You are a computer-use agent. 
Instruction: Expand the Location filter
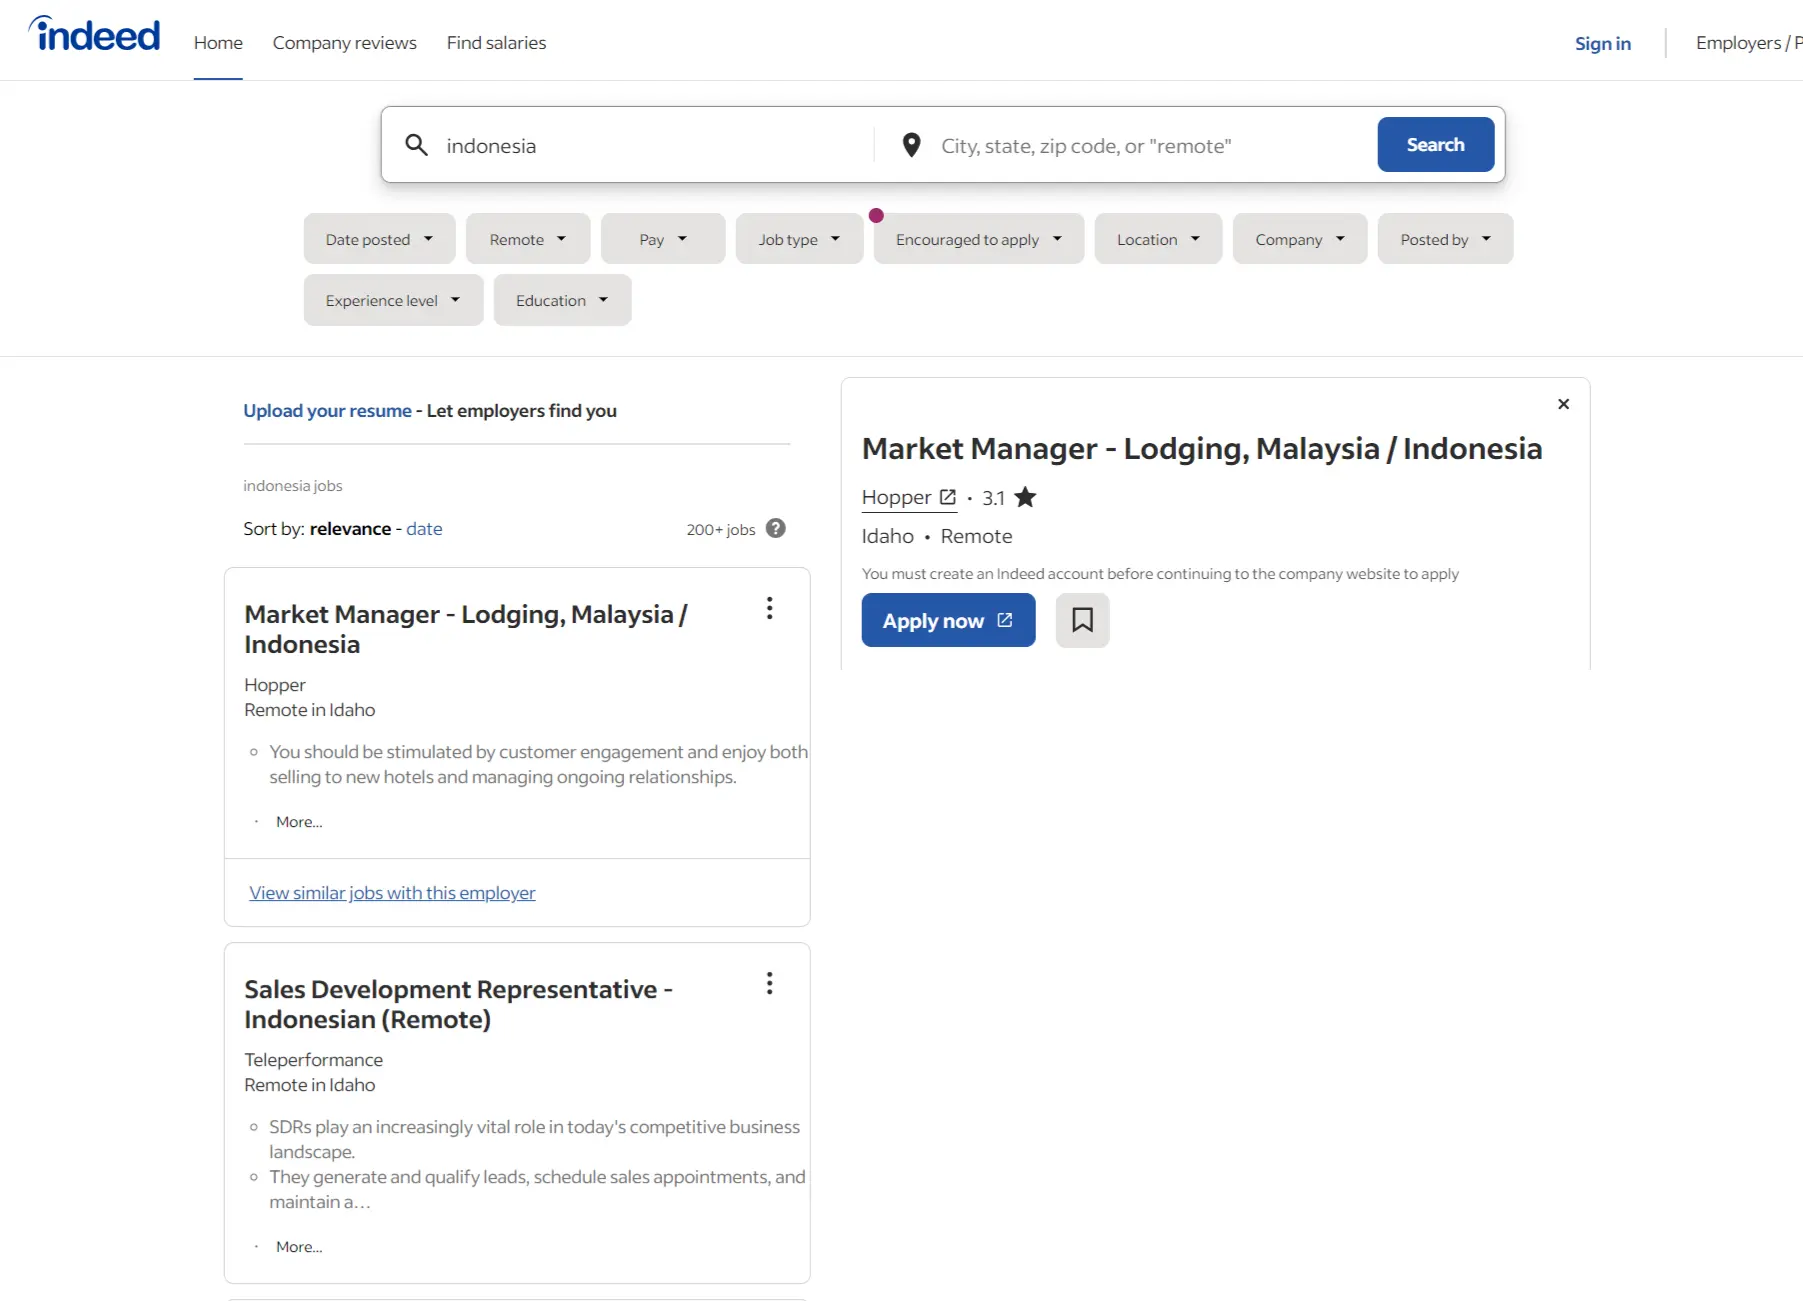(1158, 239)
